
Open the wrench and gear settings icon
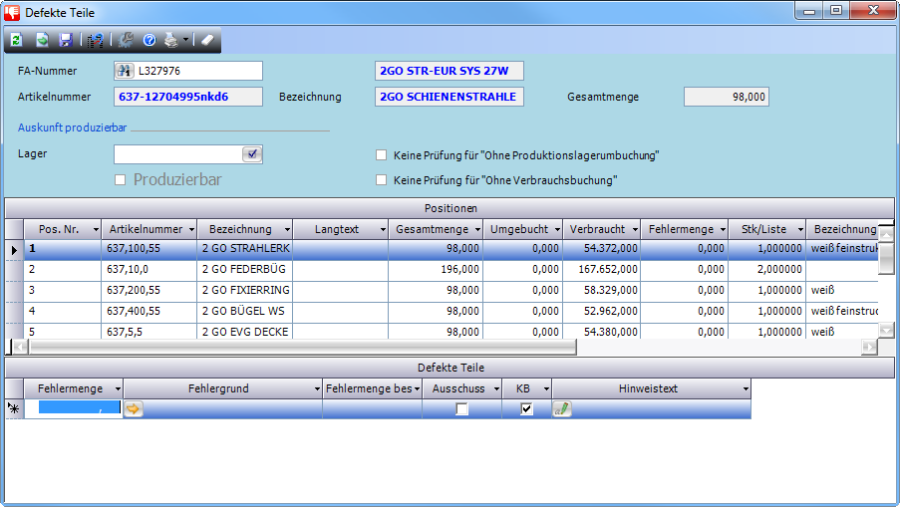tap(126, 41)
